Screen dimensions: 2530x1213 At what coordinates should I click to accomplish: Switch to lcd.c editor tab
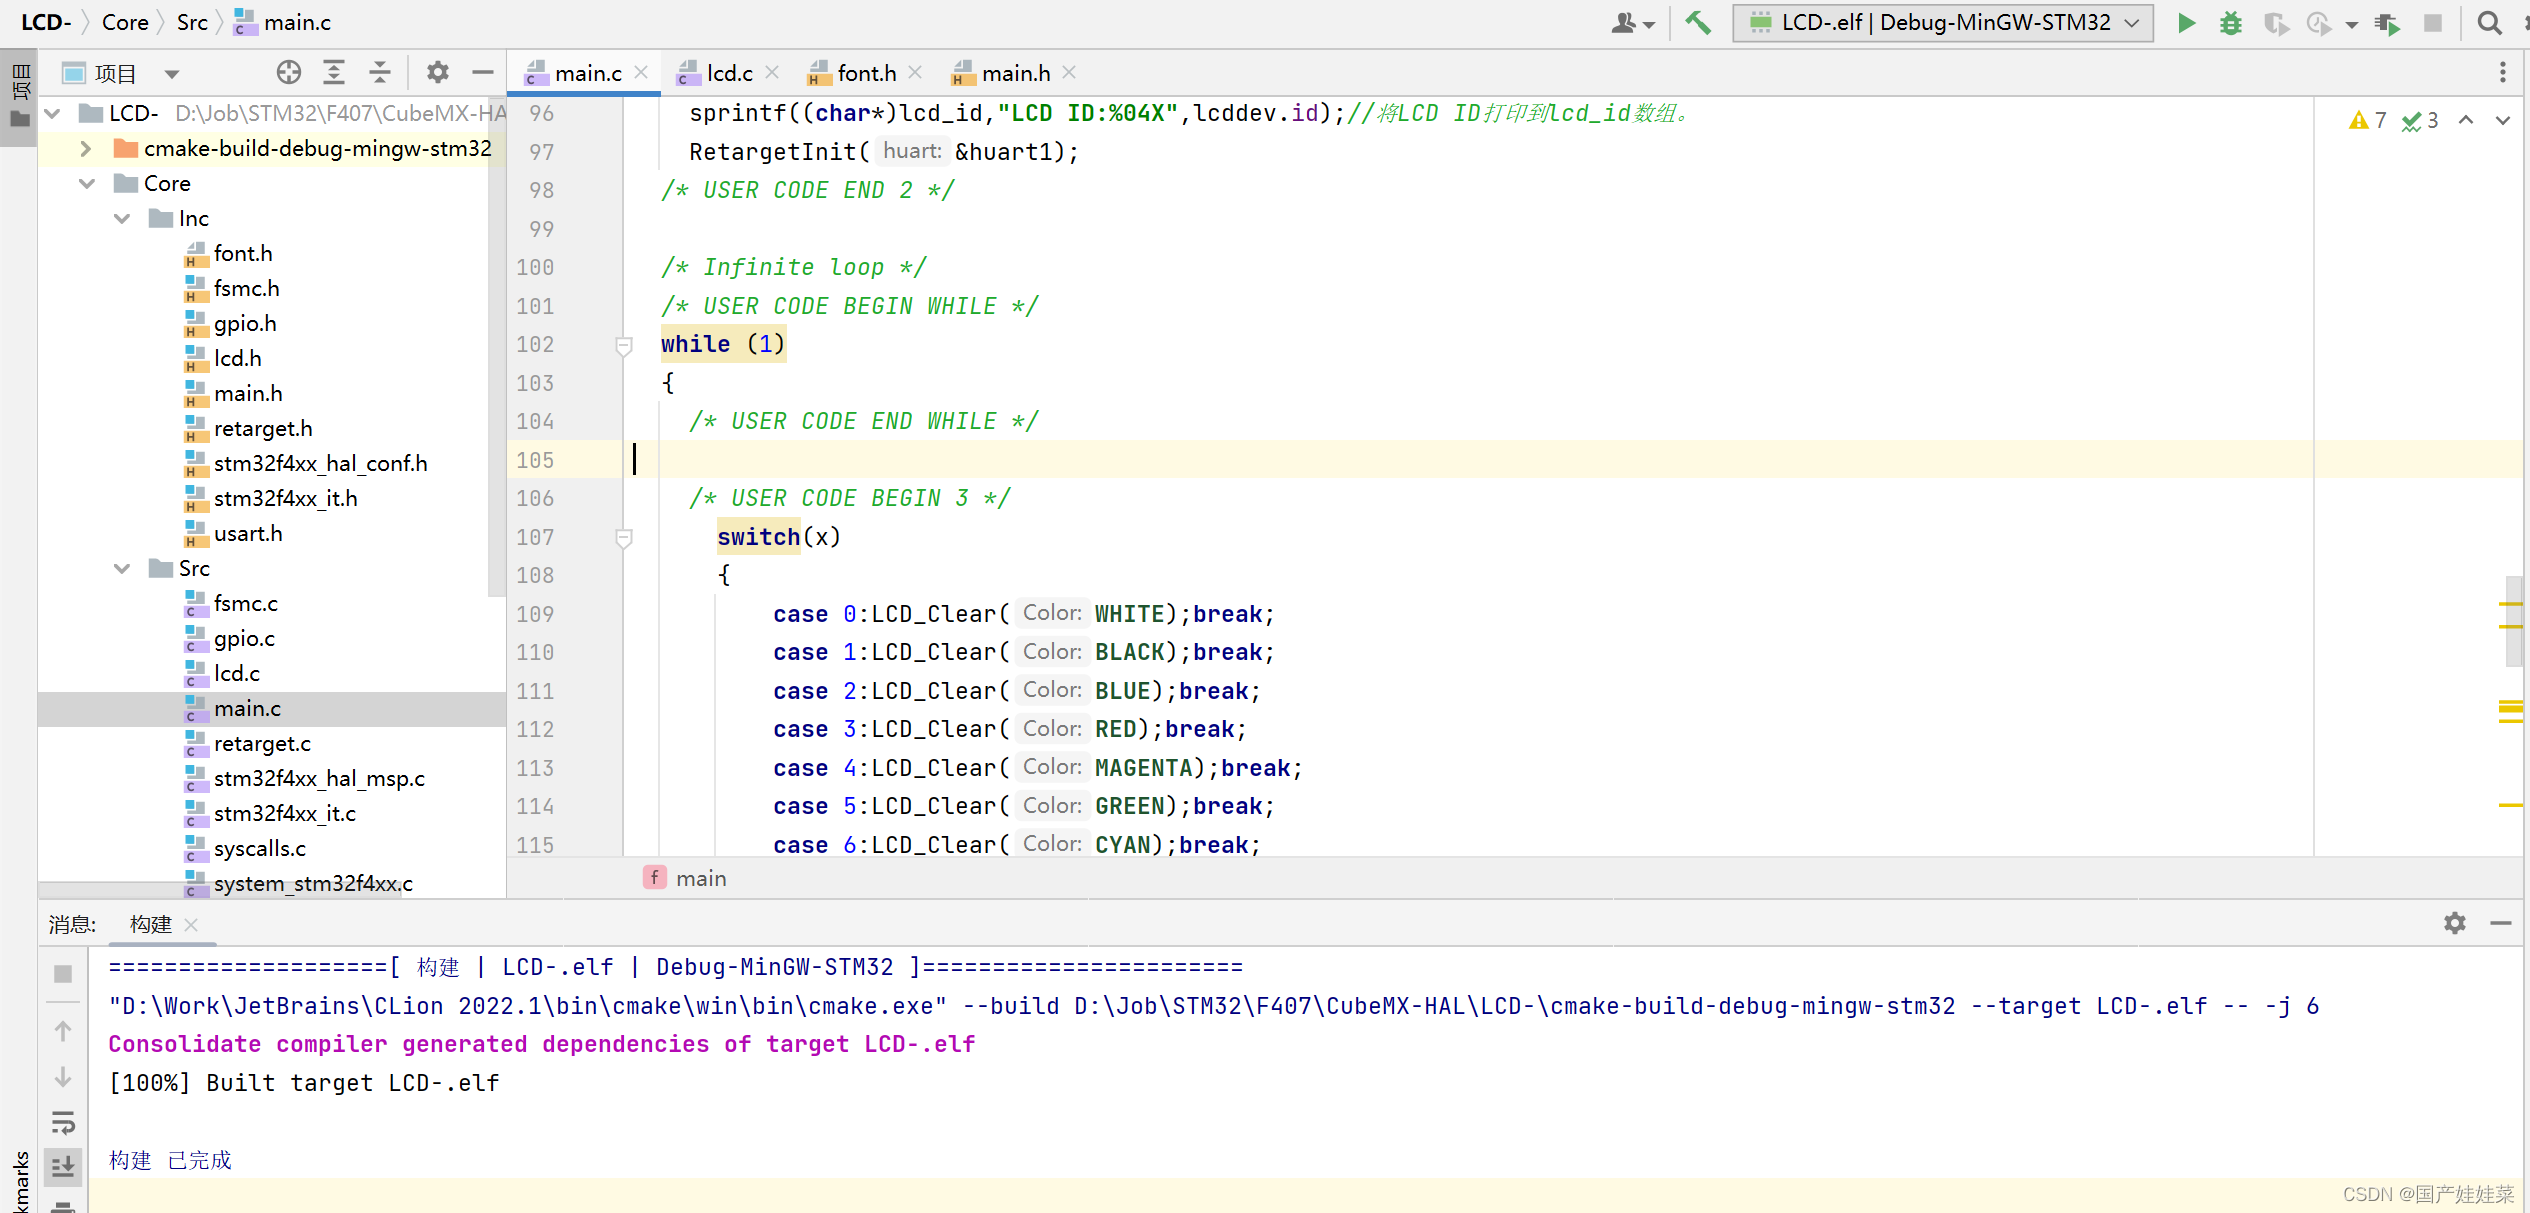tap(729, 73)
